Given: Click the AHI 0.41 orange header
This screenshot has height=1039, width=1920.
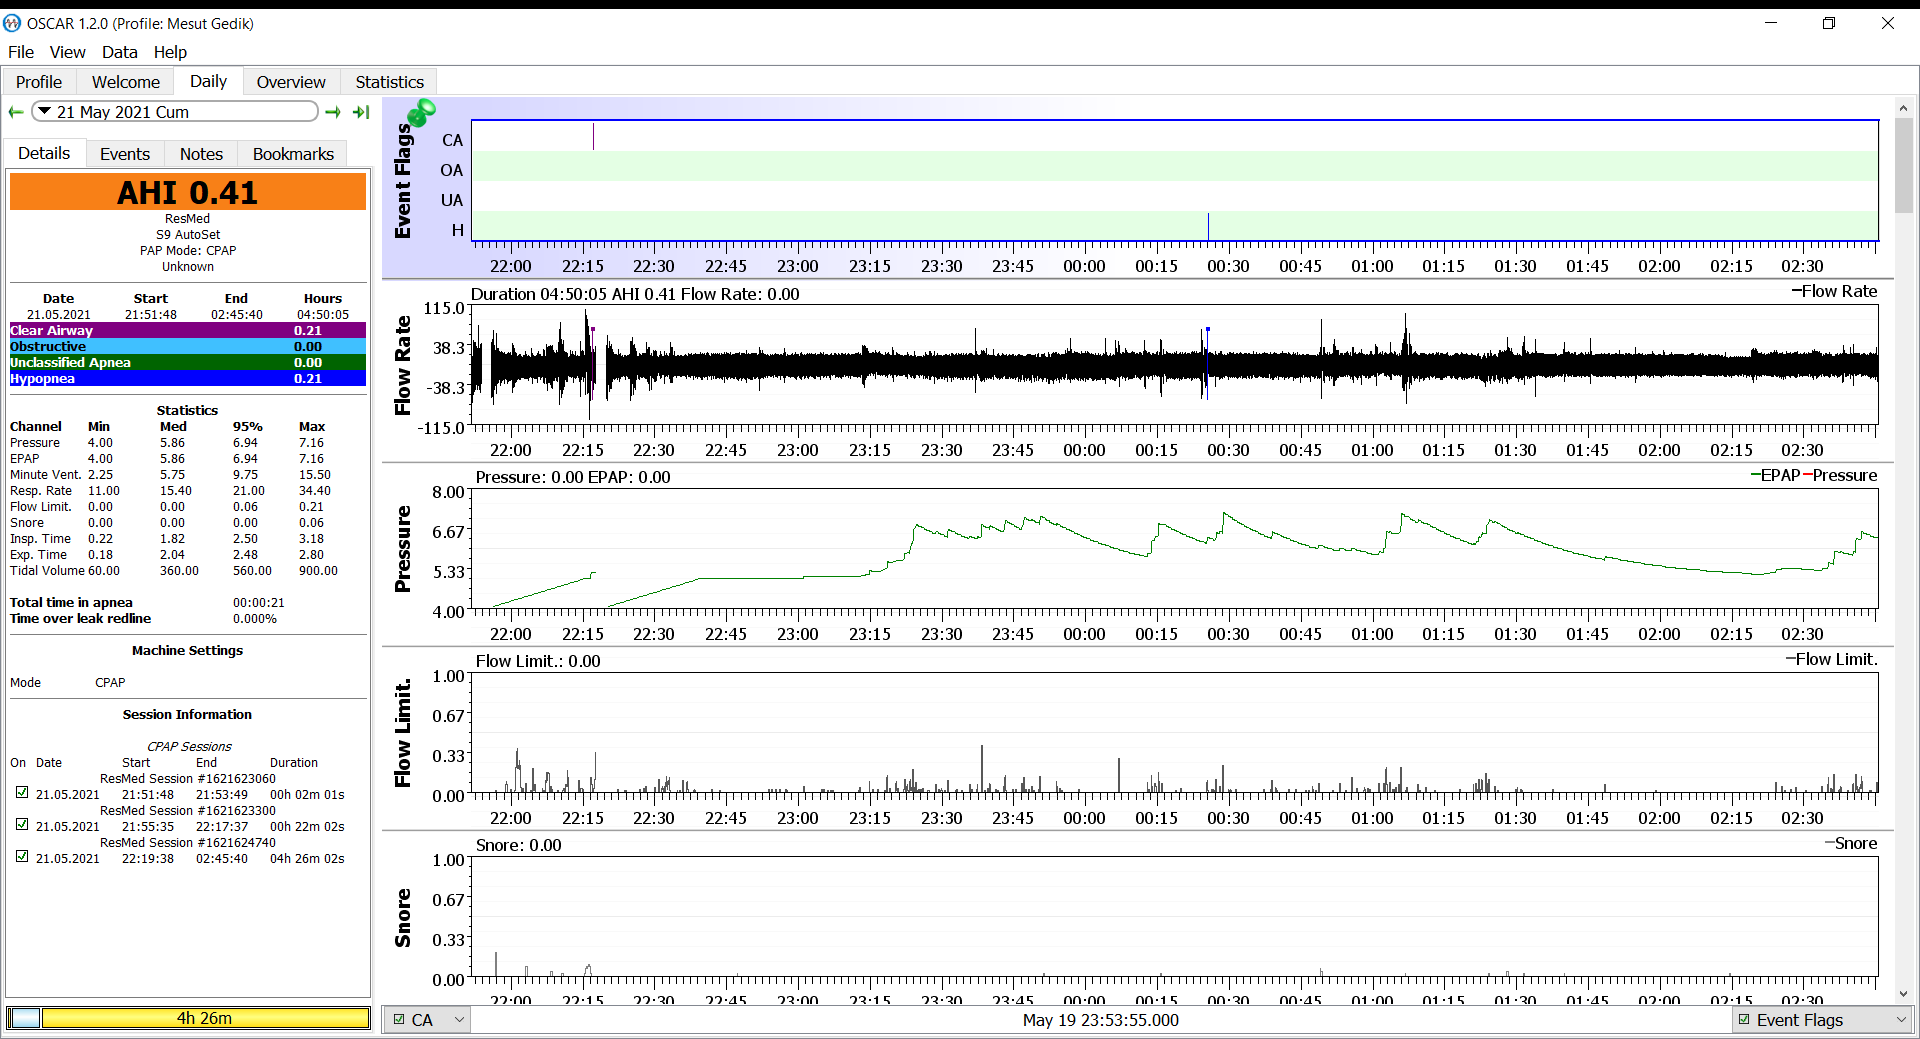Looking at the screenshot, I should (188, 192).
